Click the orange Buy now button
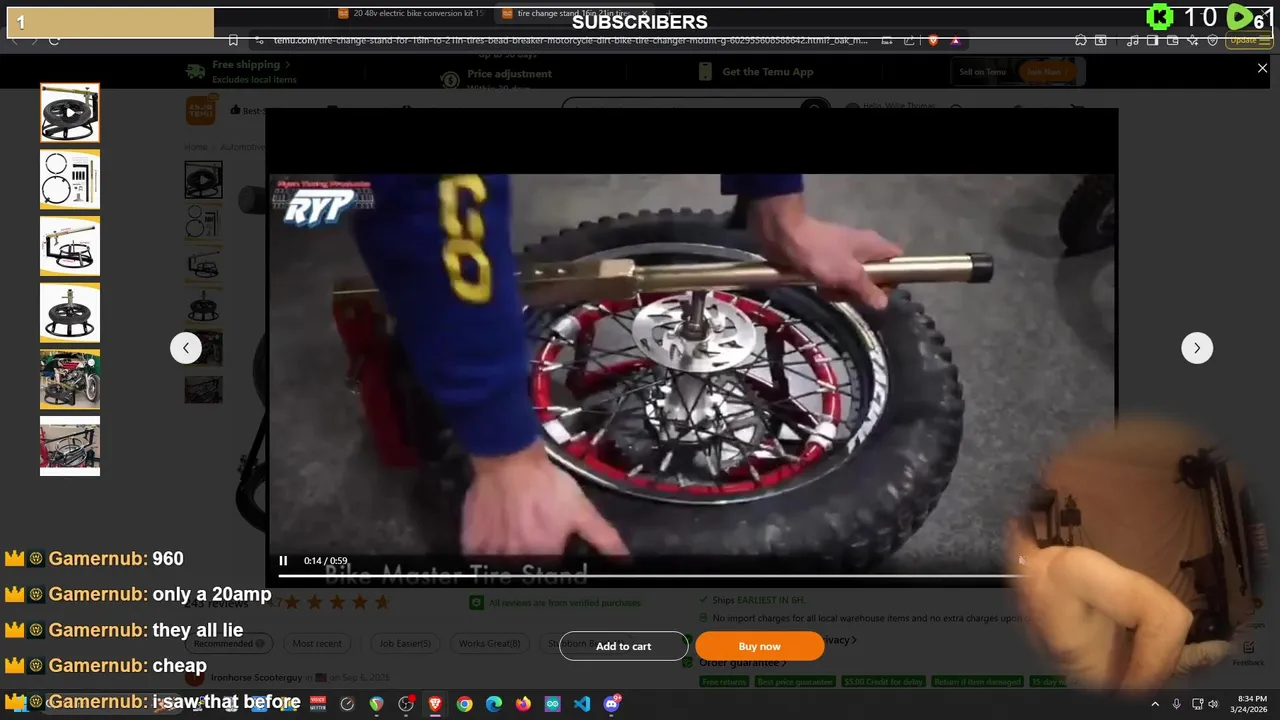 760,646
